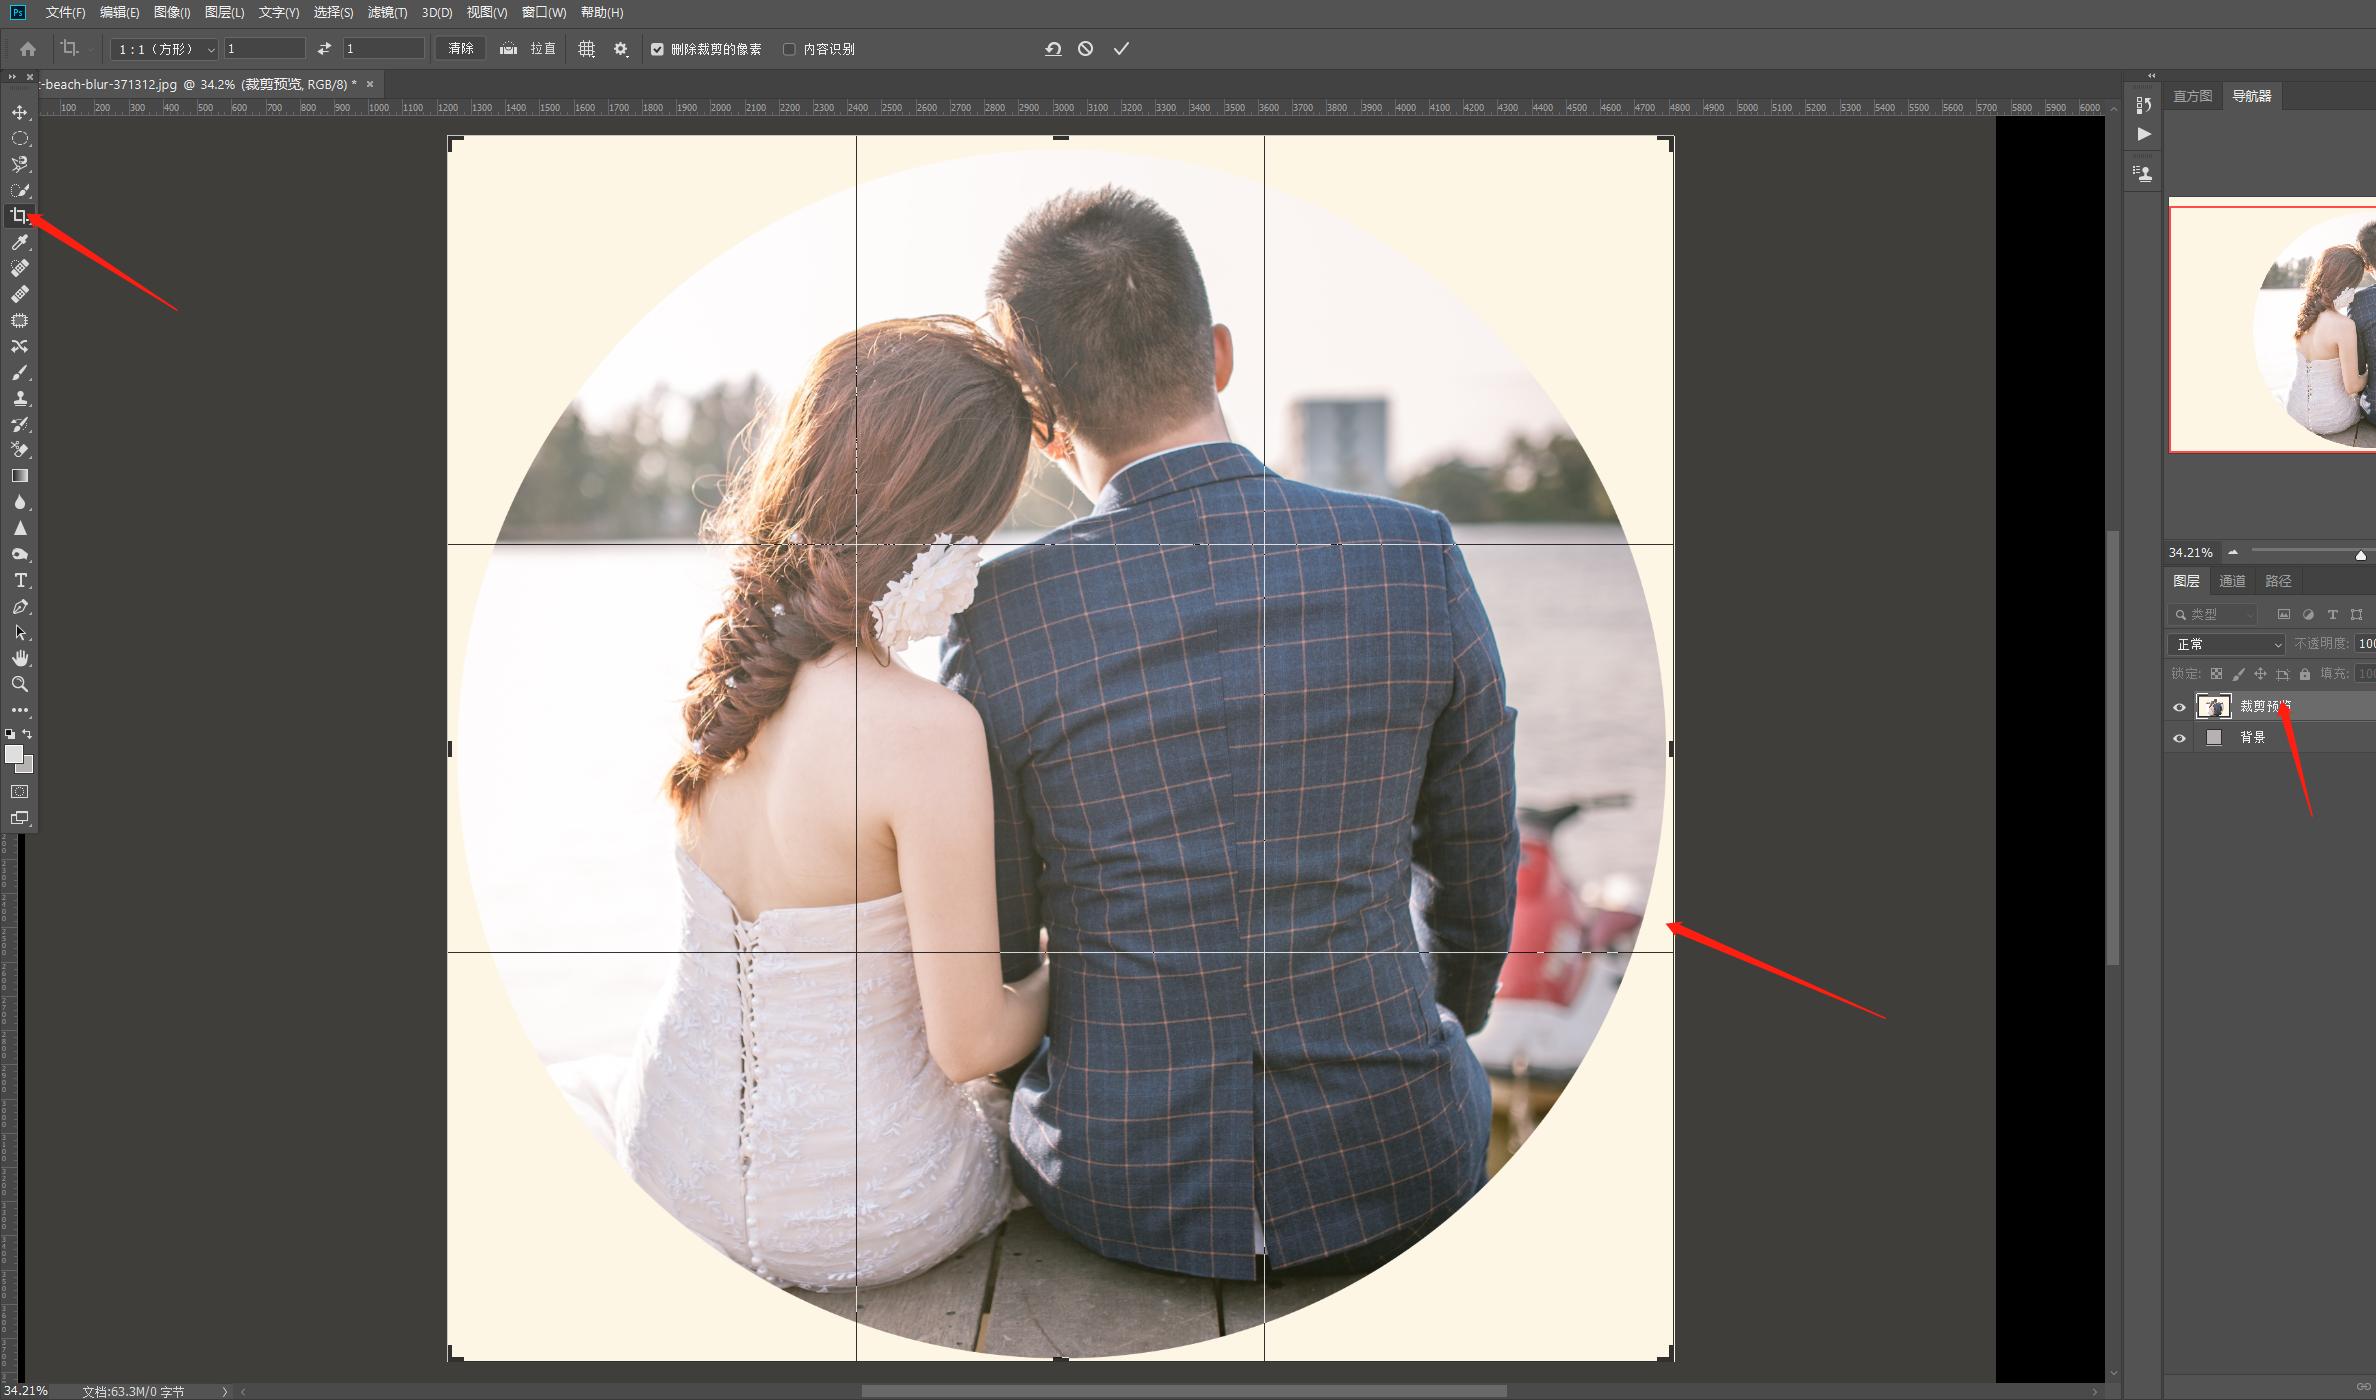Select the Hand tool
Image resolution: width=2376 pixels, height=1400 pixels.
19,658
